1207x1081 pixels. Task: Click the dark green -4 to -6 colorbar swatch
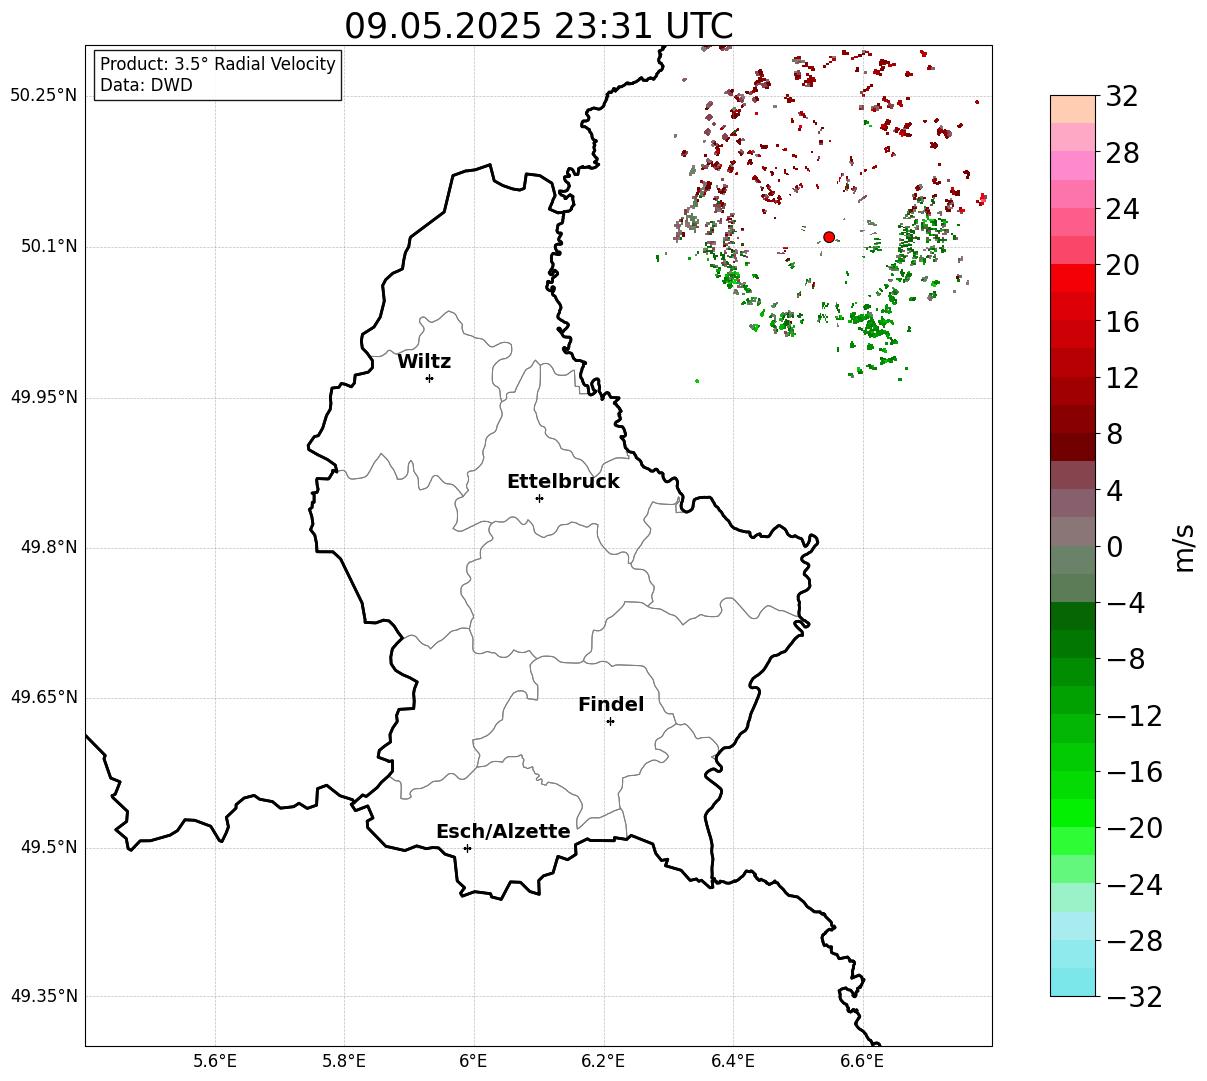(x=1073, y=616)
